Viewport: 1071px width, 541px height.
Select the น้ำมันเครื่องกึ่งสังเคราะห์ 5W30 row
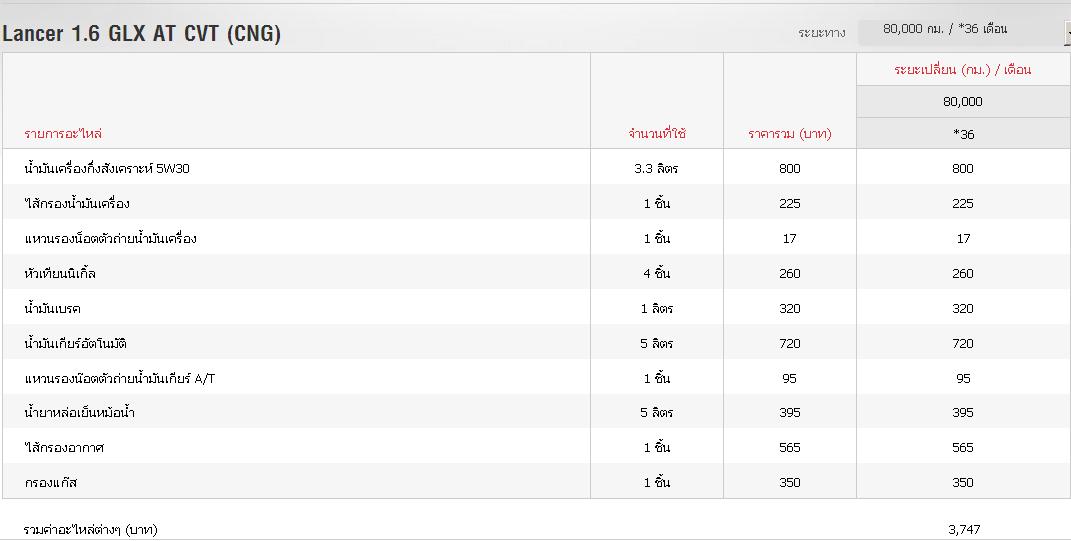click(107, 169)
